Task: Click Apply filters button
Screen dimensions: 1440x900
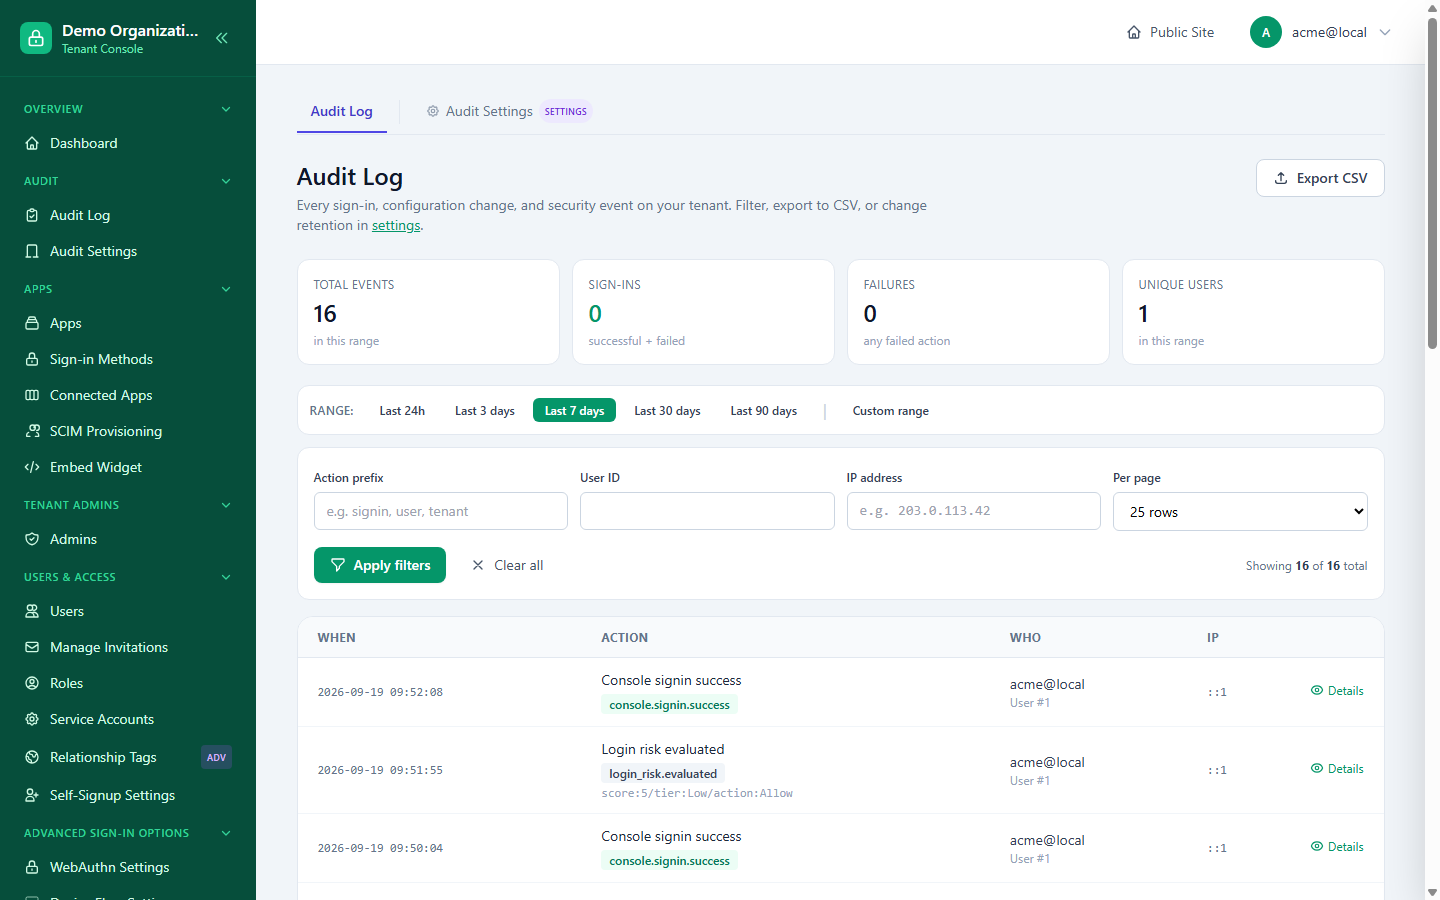Action: coord(380,565)
